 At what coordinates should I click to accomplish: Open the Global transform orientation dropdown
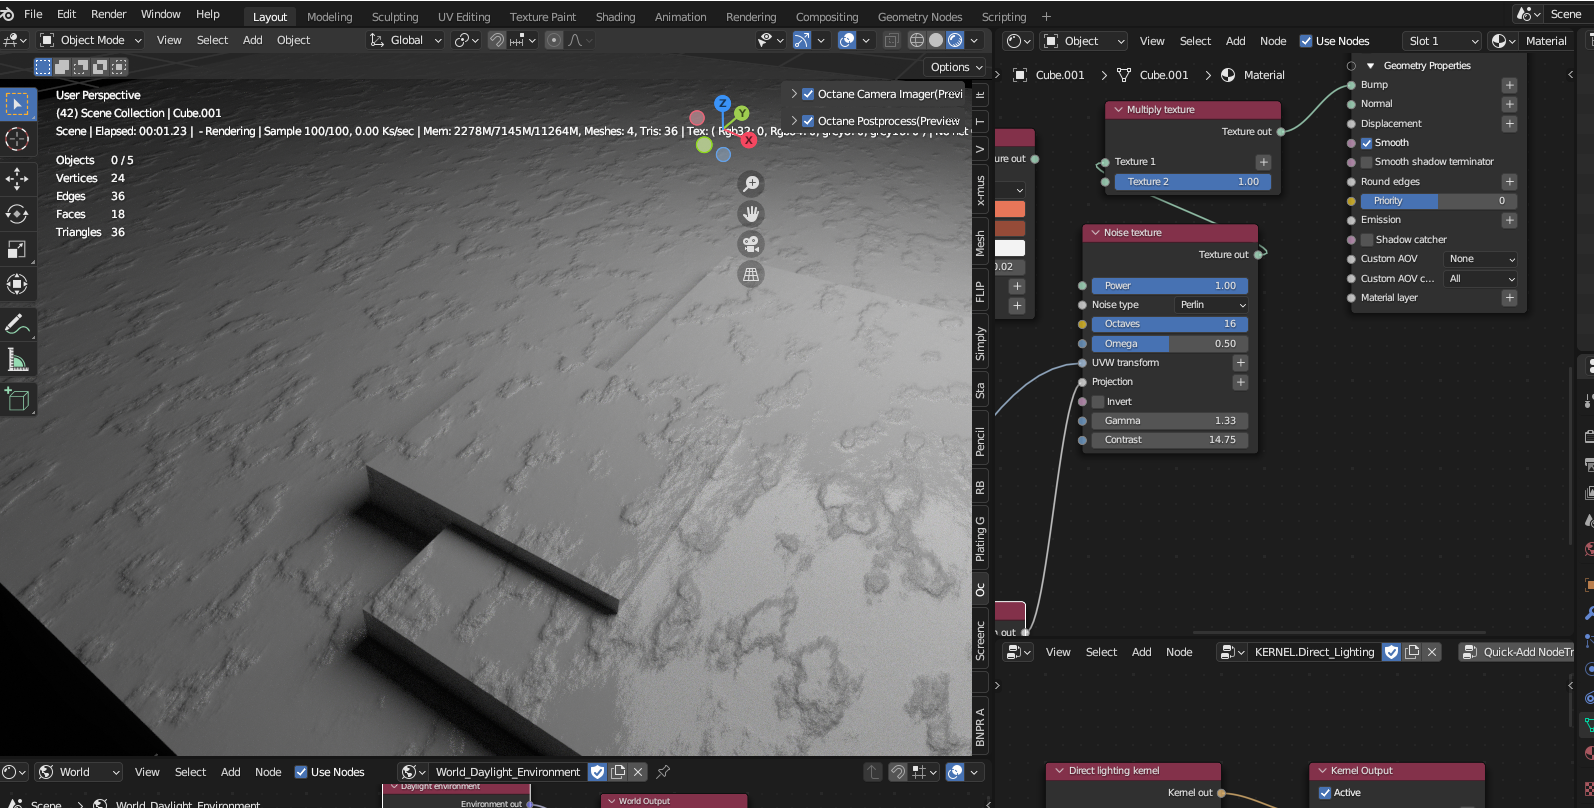tap(405, 40)
